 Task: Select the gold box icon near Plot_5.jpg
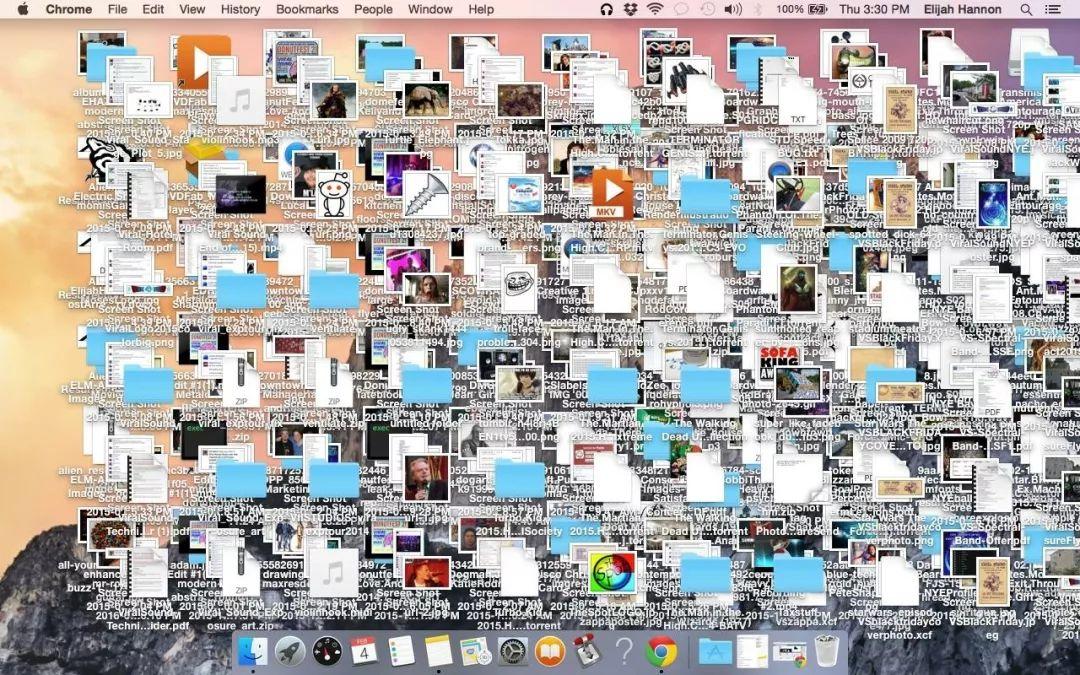204,157
